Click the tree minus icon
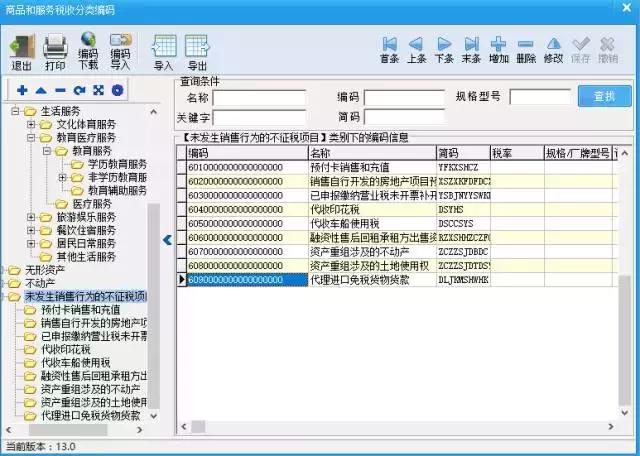The height and width of the screenshot is (456, 640). point(60,90)
